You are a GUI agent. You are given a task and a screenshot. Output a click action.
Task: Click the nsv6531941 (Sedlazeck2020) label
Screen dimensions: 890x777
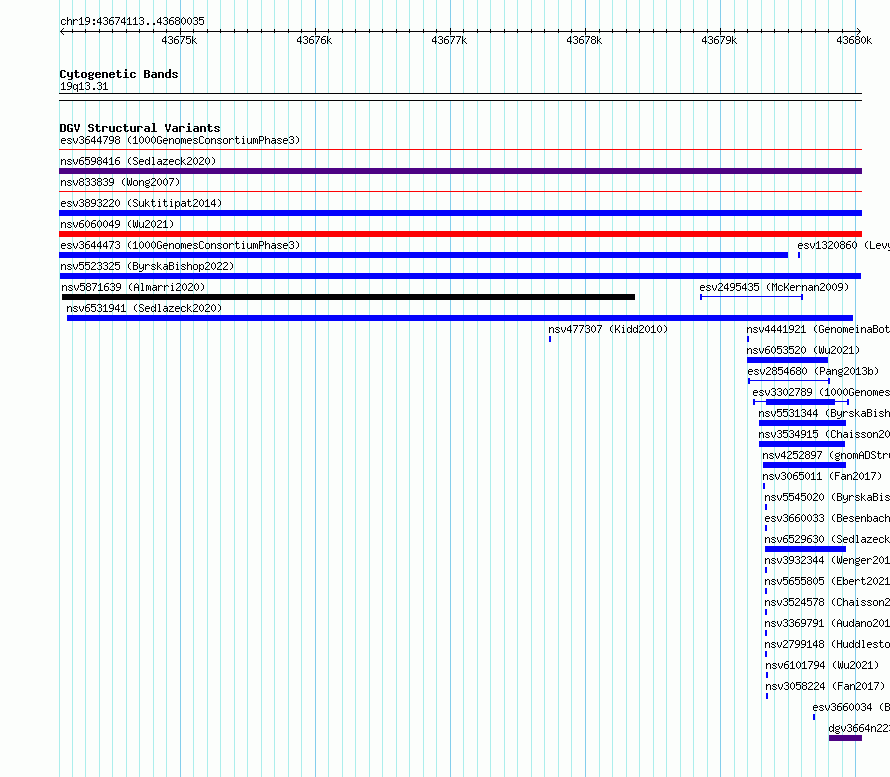tap(144, 308)
